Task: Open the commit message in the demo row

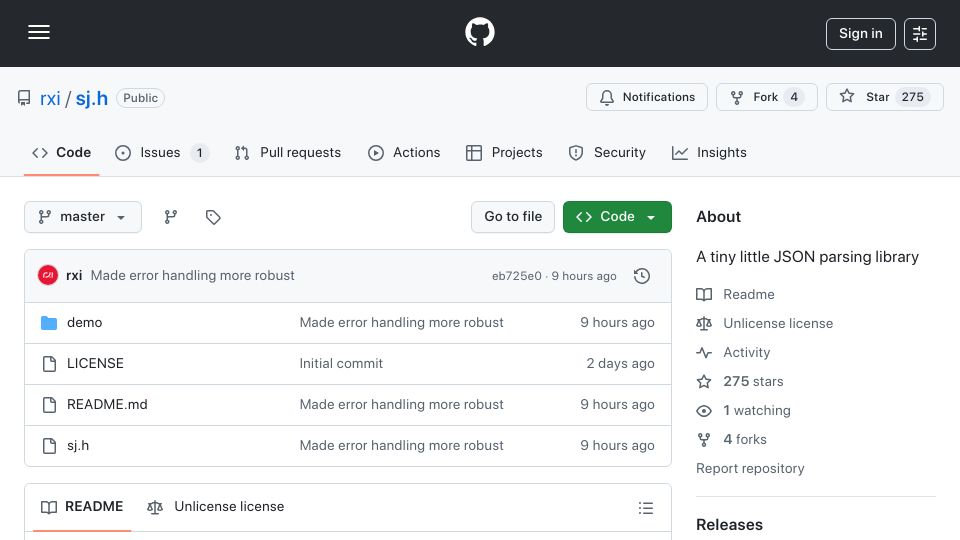Action: click(402, 323)
